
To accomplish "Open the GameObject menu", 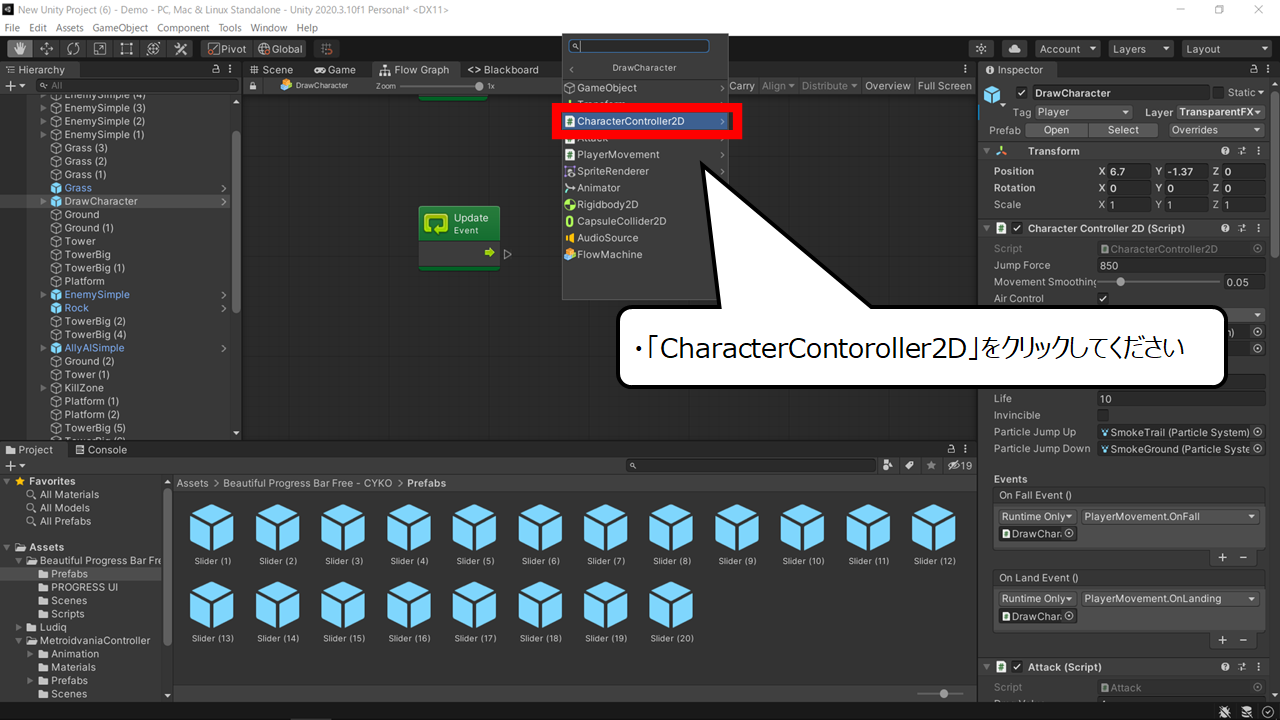I will point(119,28).
